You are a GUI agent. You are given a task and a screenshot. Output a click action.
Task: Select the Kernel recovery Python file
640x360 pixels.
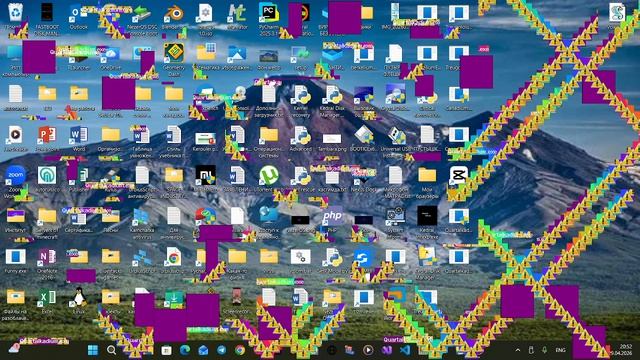click(300, 95)
